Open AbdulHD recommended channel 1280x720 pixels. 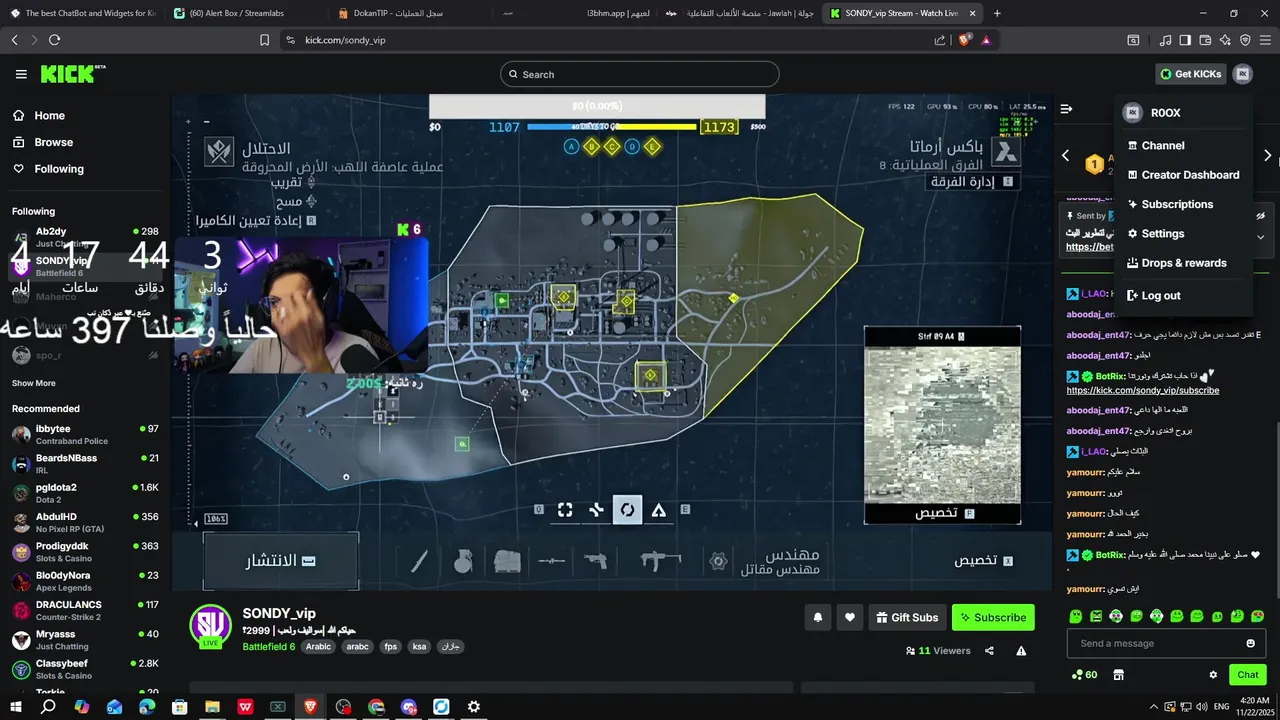pyautogui.click(x=85, y=523)
